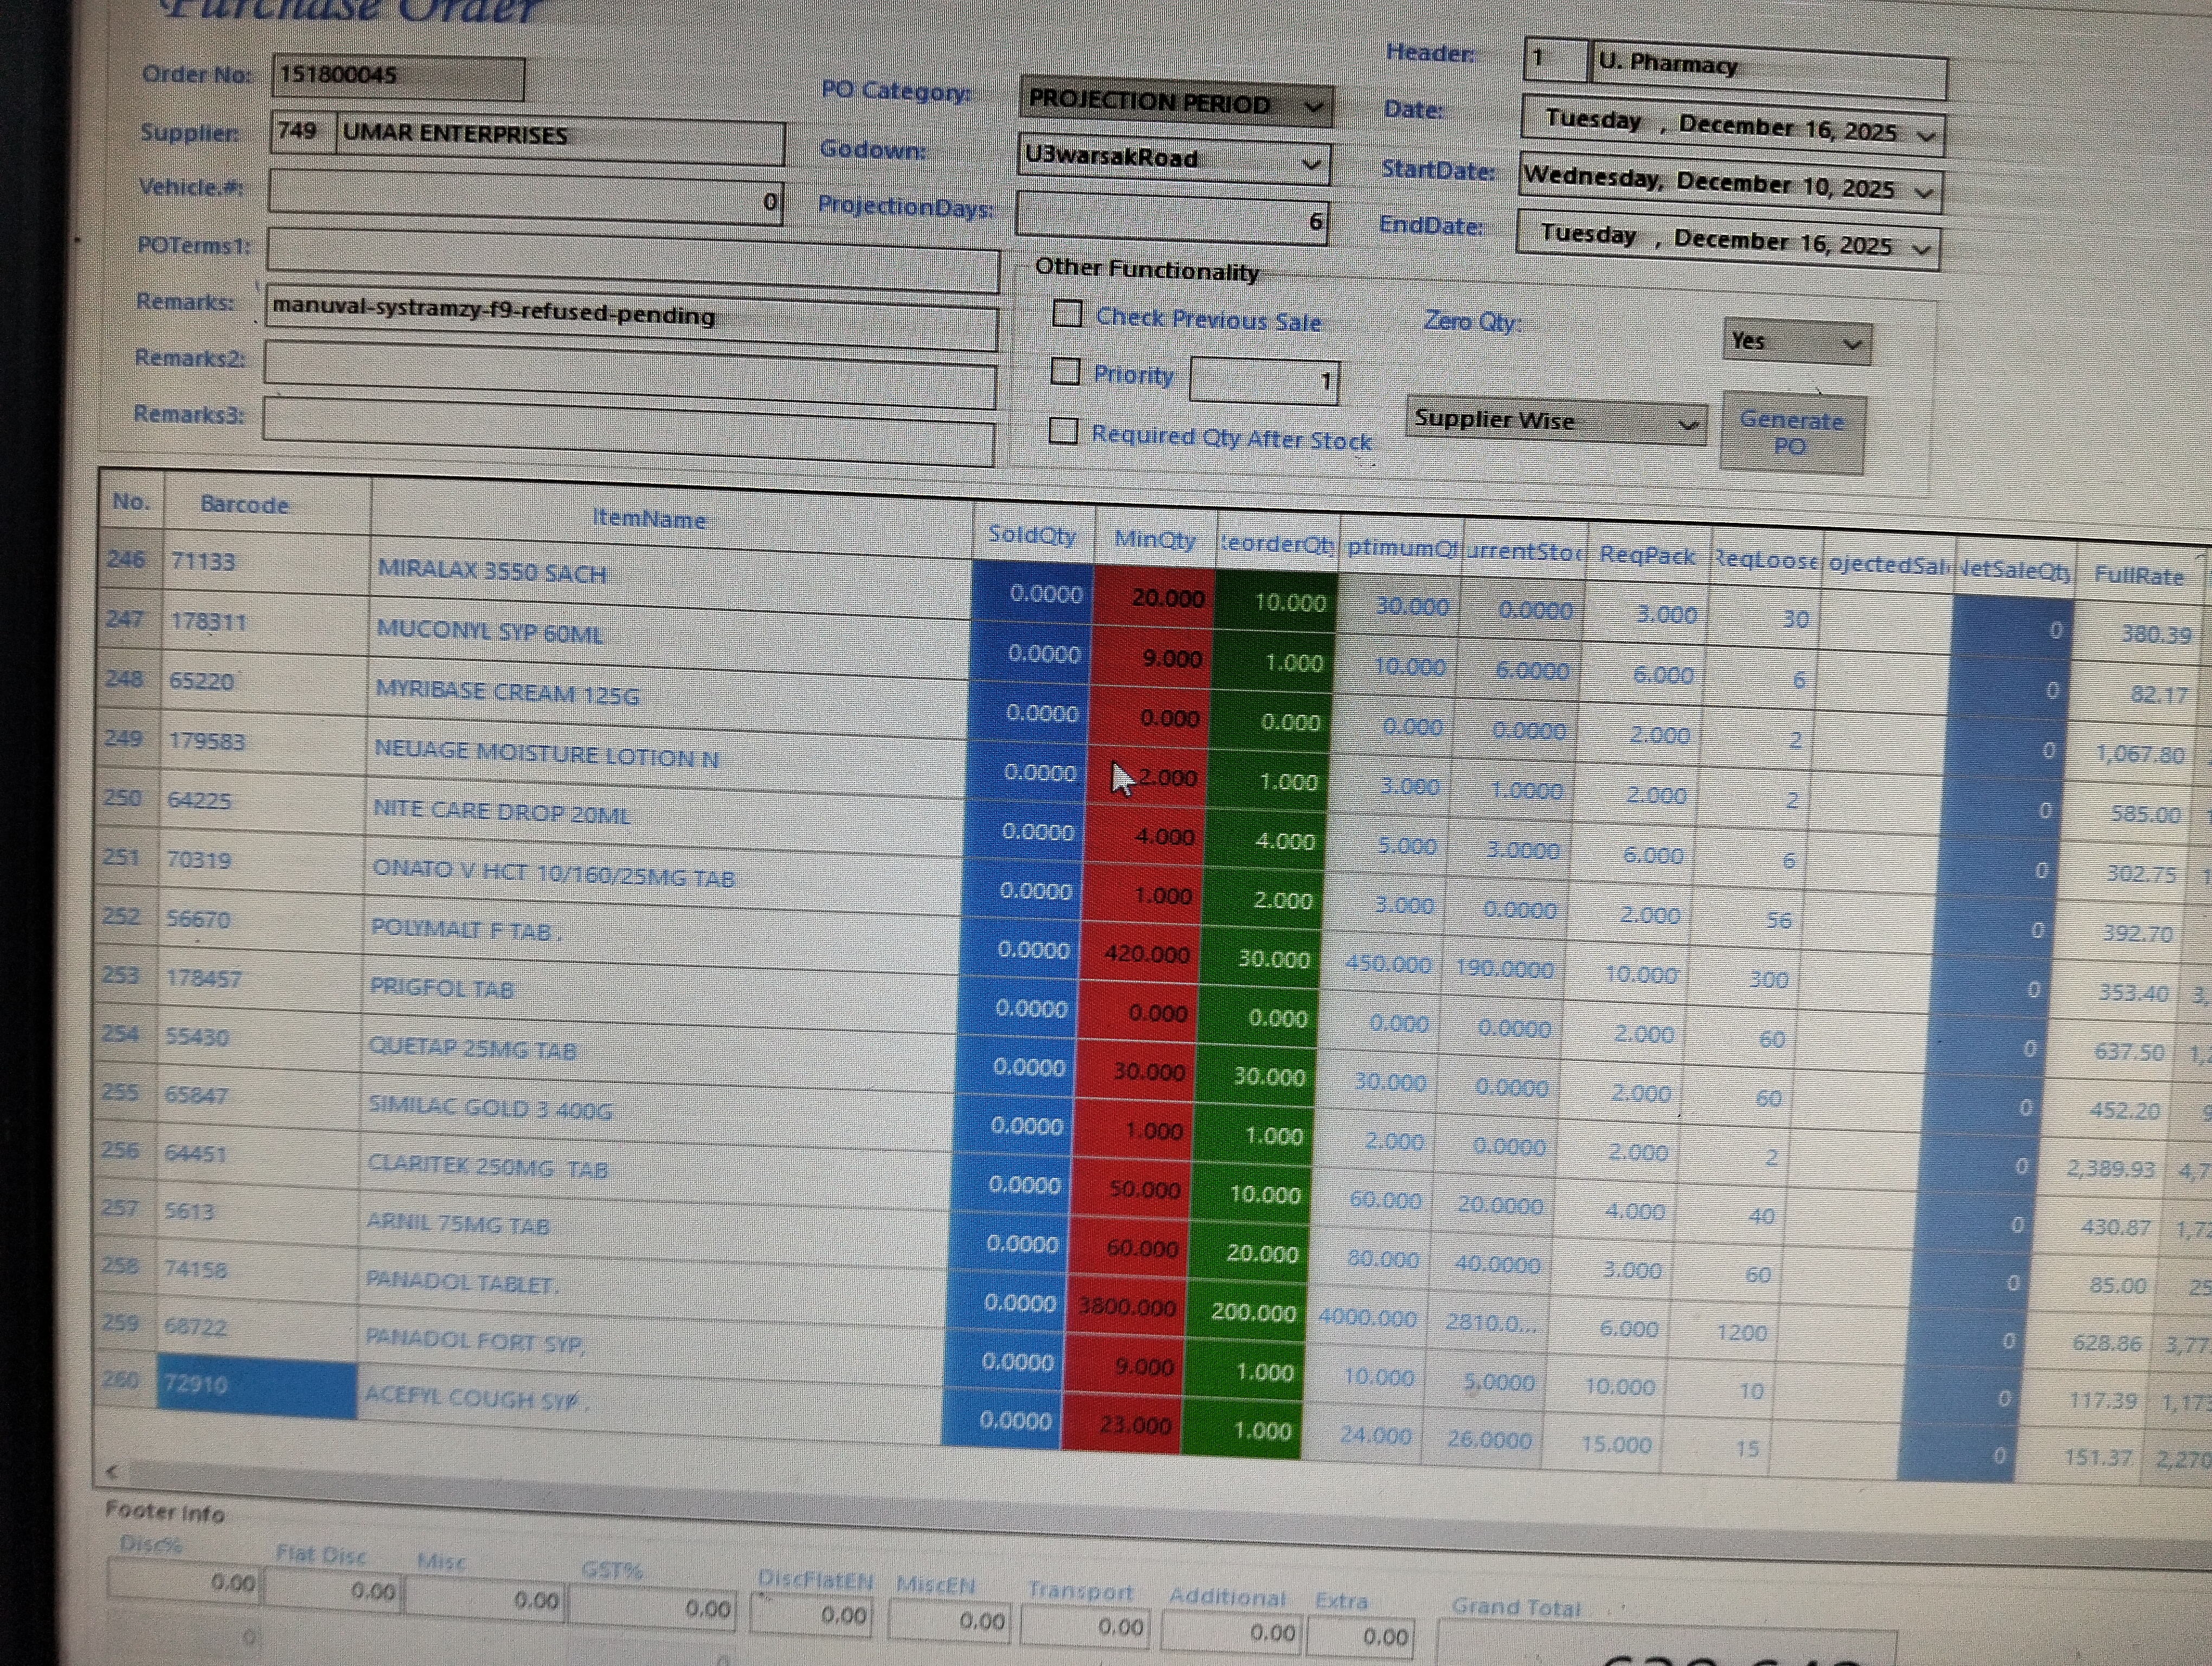Click the Barcode column header

point(244,505)
